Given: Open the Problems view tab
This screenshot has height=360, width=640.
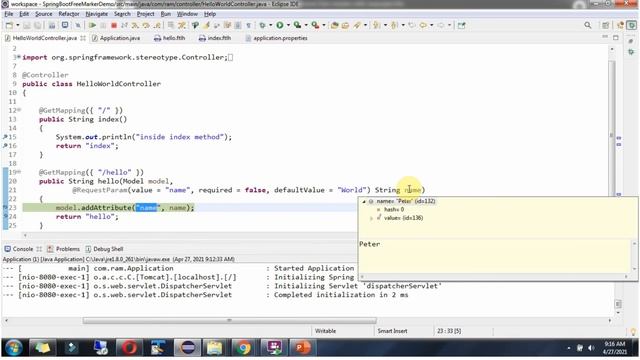Looking at the screenshot, I should click(64, 249).
